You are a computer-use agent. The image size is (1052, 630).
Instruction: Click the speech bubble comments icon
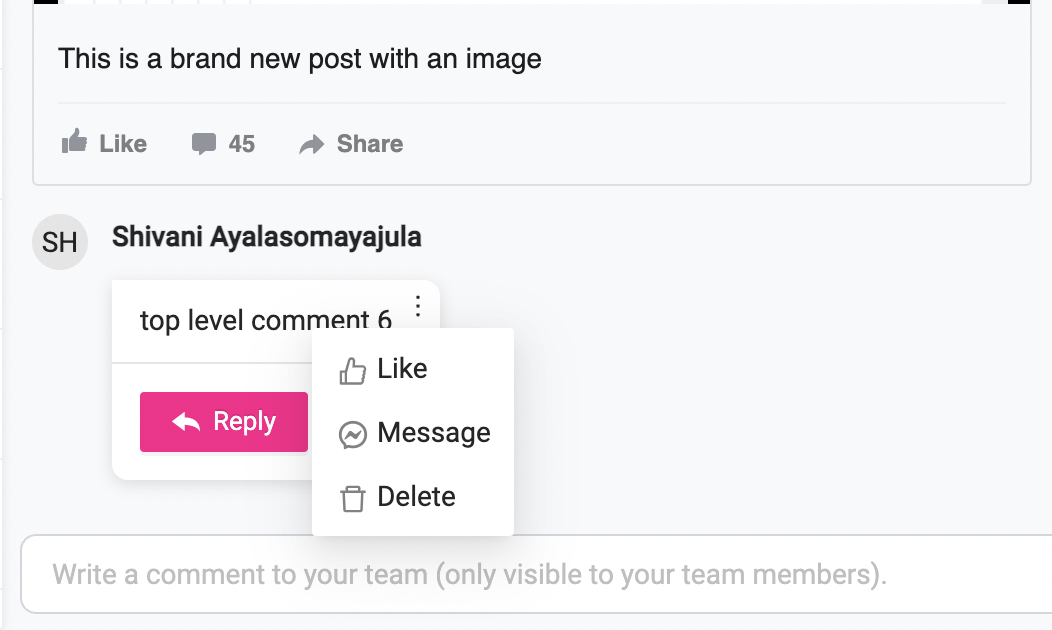pos(204,144)
